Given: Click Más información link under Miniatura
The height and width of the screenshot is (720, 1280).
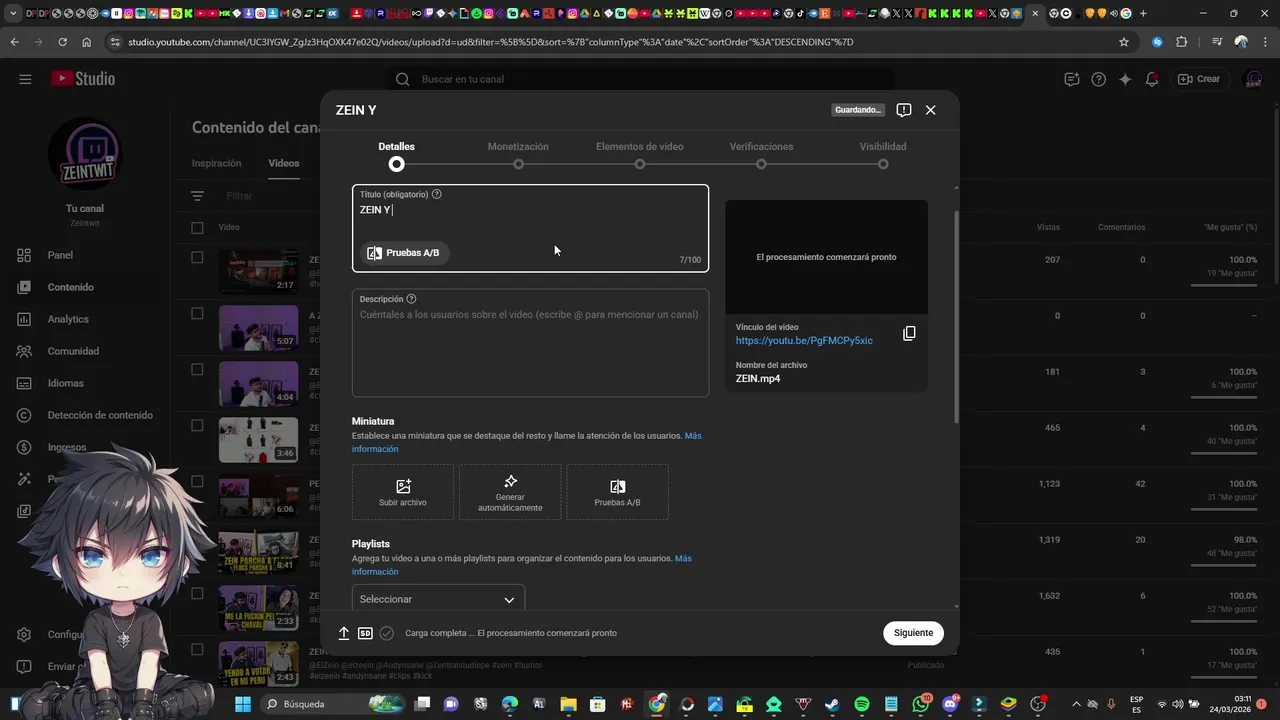Looking at the screenshot, I should [x=527, y=442].
